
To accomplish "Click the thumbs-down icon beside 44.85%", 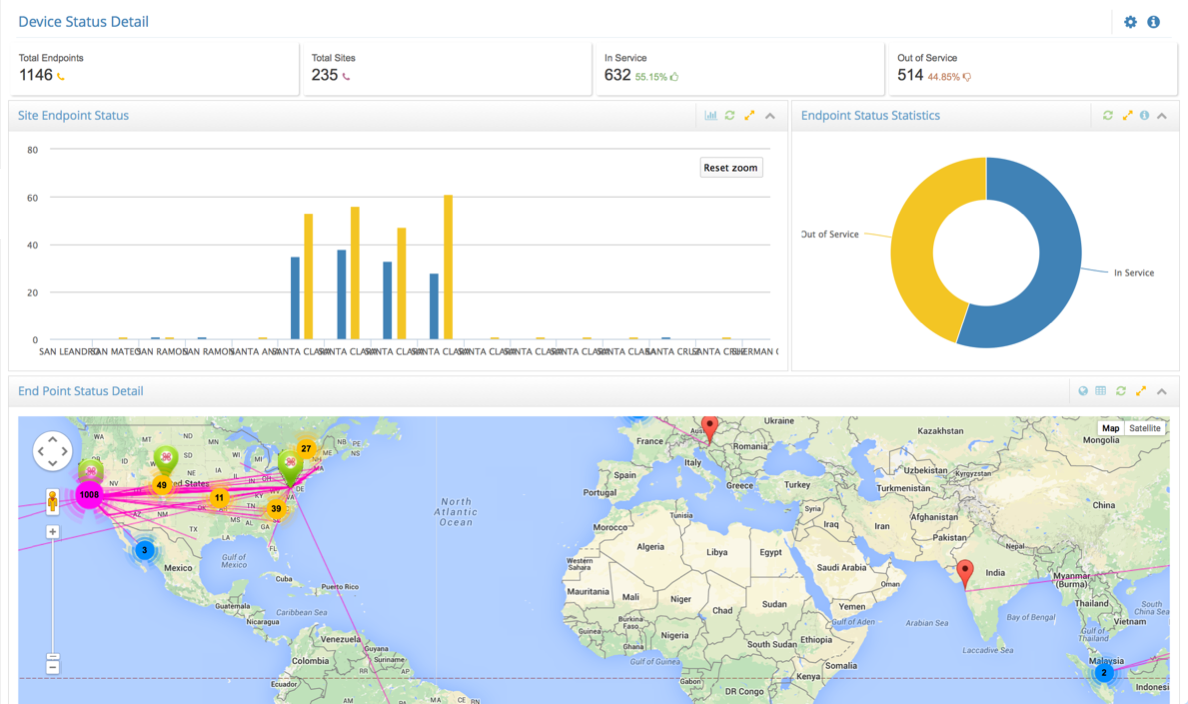I will [967, 77].
